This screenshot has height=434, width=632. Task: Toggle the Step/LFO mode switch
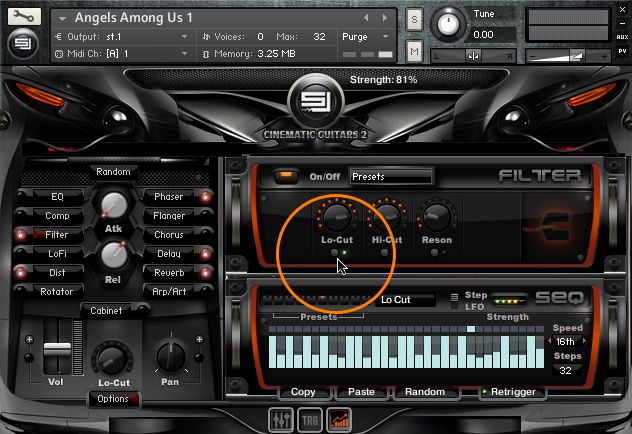[454, 301]
